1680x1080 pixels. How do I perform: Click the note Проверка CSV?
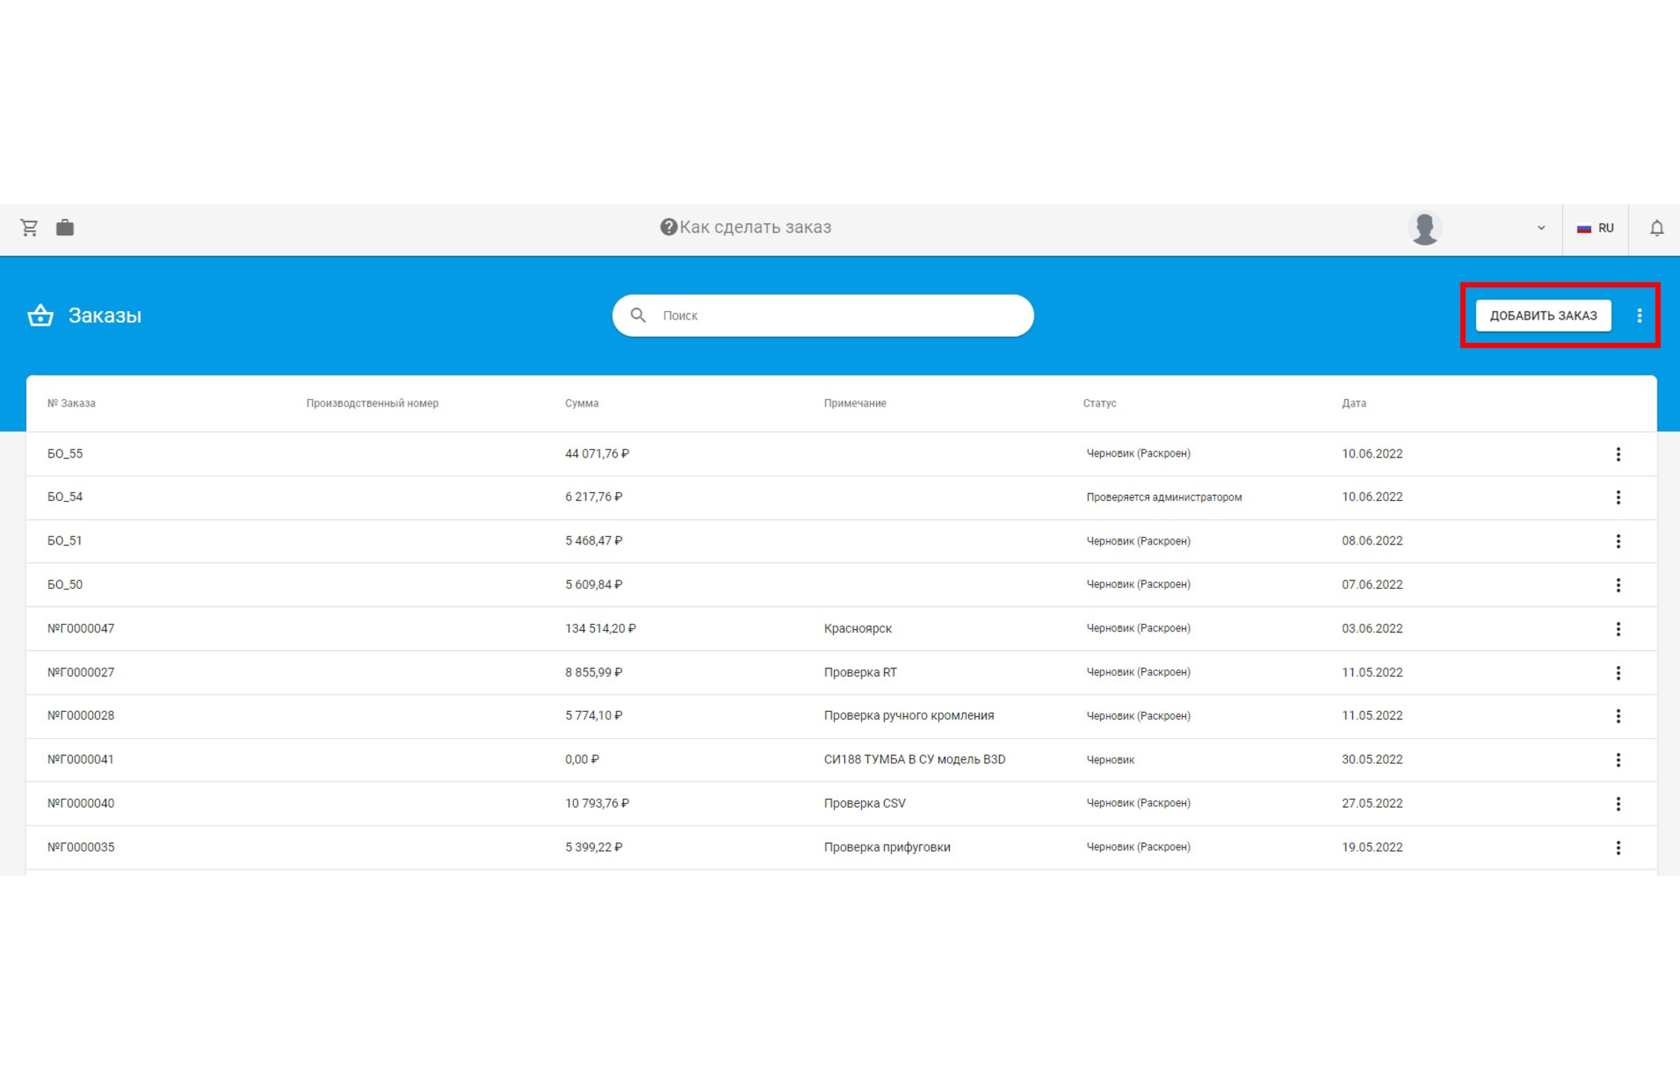pos(865,804)
